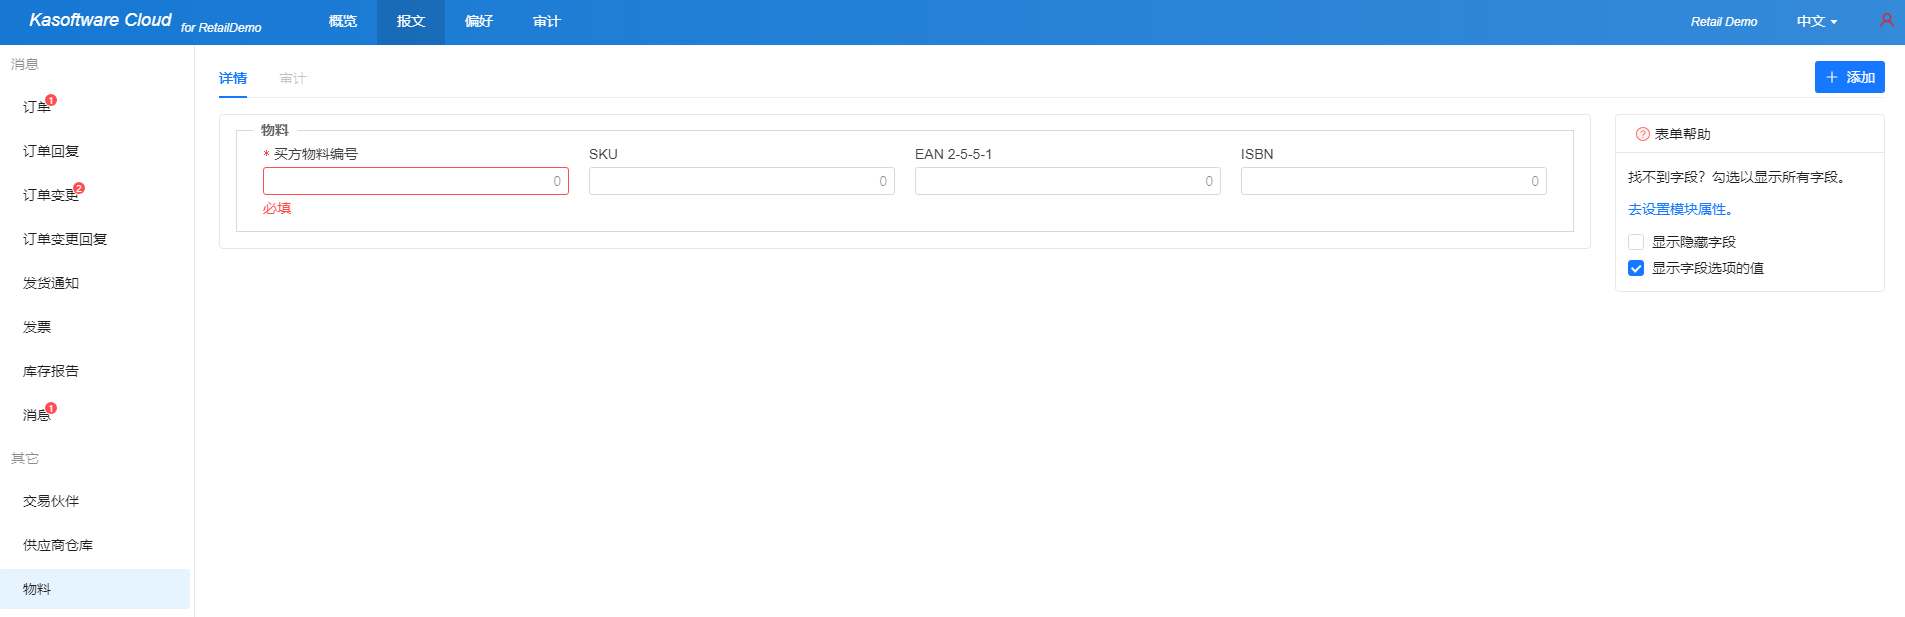Switch to the 审计 sub-tab
This screenshot has height=617, width=1905.
[293, 78]
